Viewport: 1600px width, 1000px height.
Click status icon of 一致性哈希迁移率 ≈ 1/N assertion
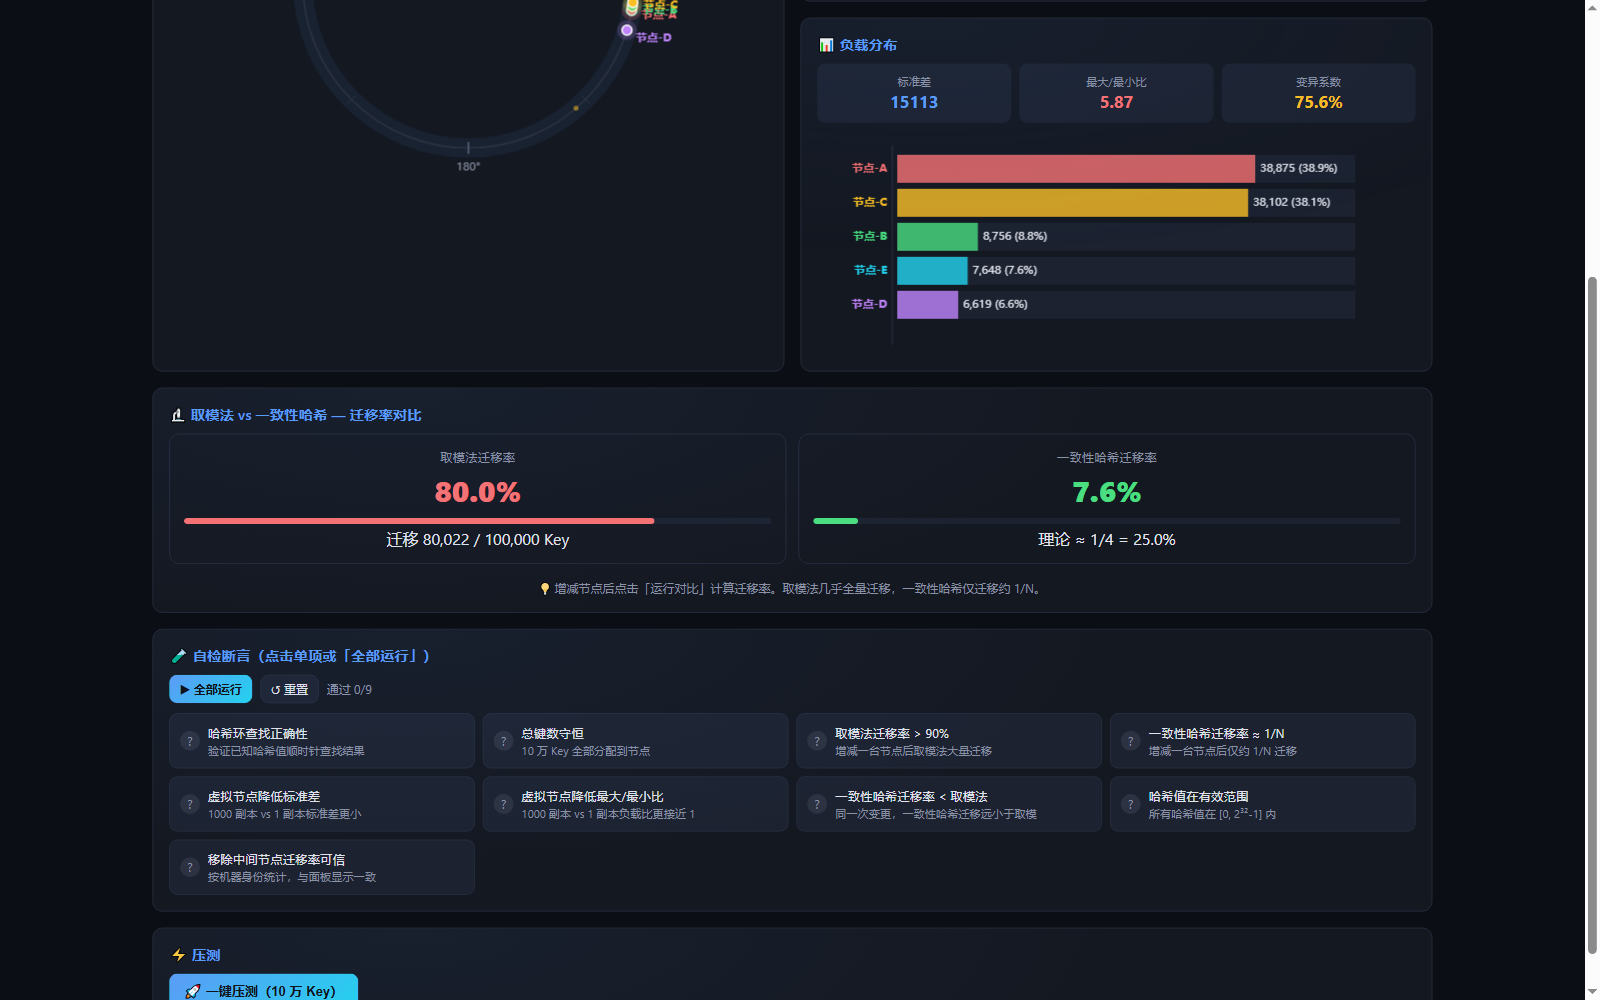click(x=1130, y=741)
